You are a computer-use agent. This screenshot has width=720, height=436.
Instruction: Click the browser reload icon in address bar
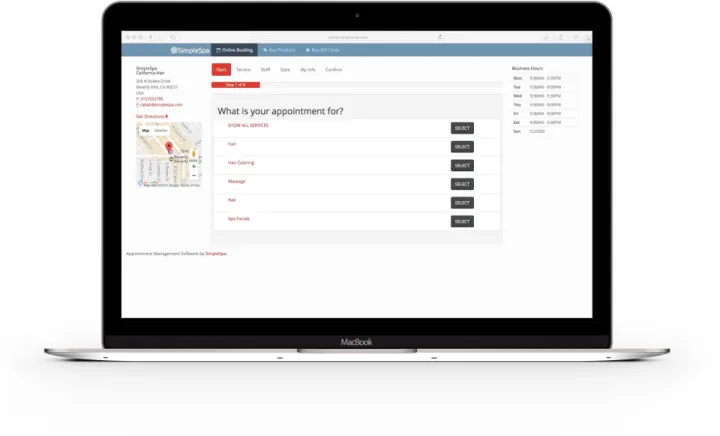coord(440,36)
